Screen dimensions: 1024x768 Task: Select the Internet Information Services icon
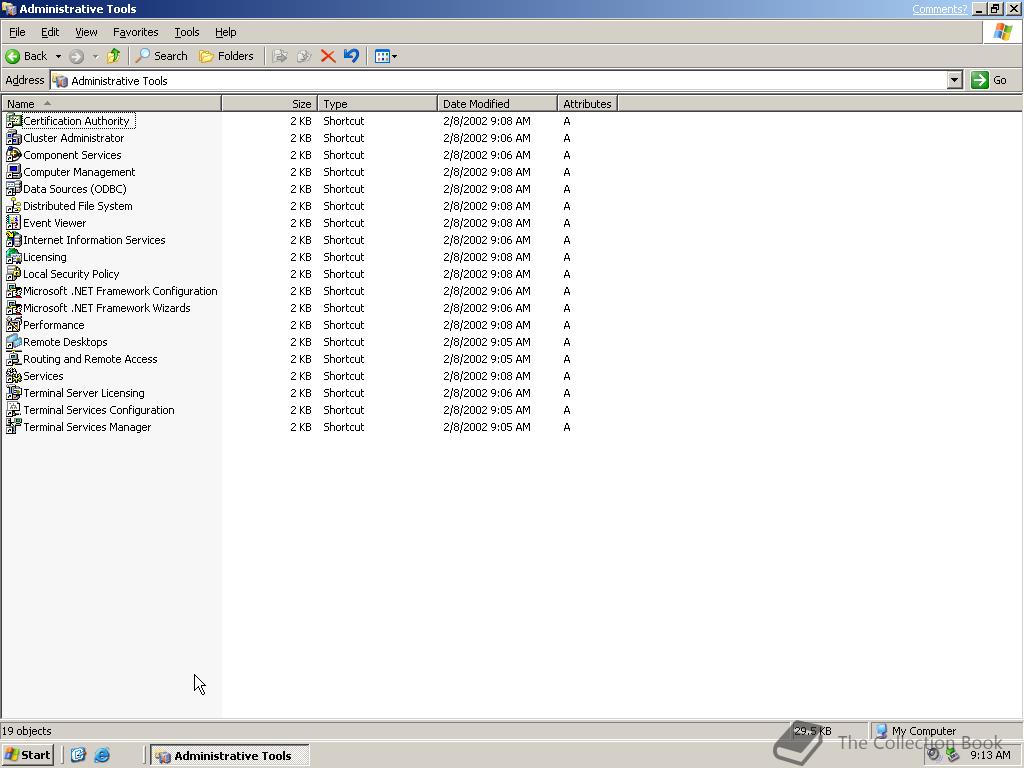click(x=13, y=240)
